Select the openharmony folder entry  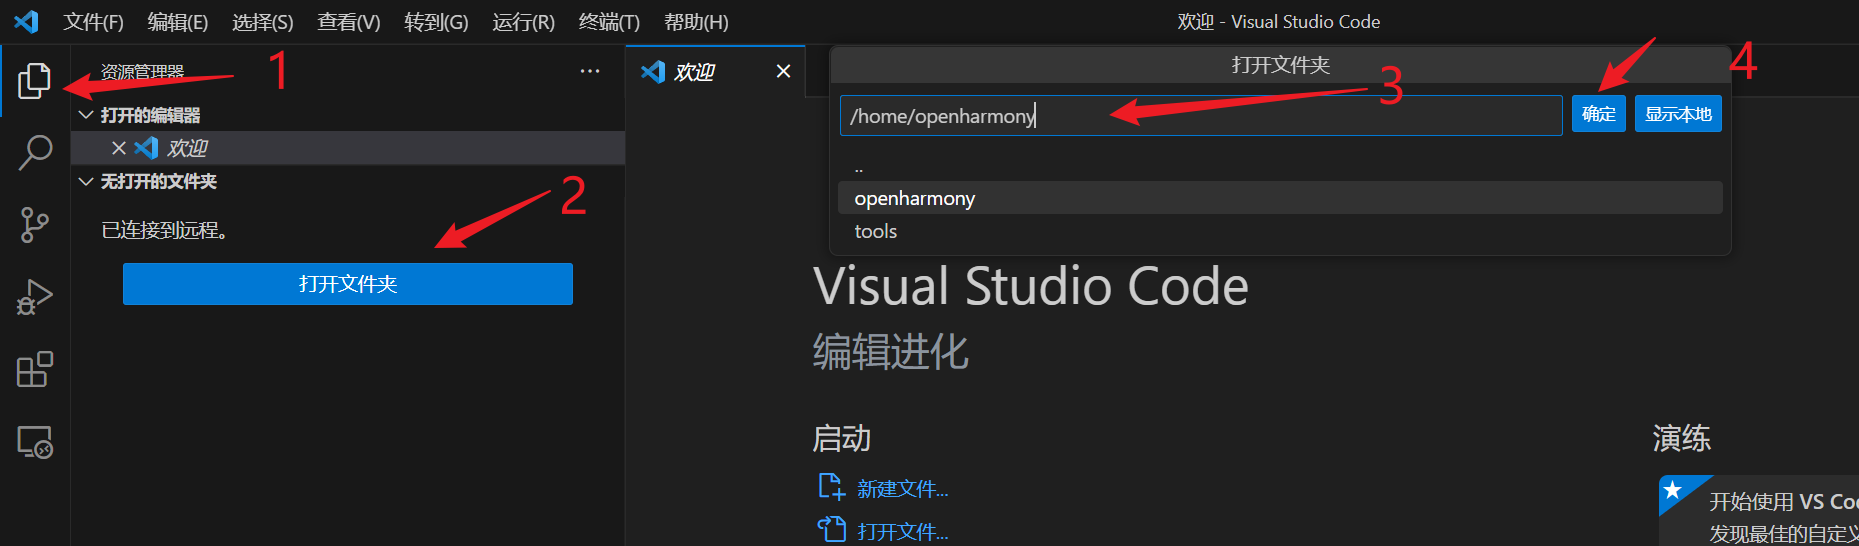(x=1280, y=198)
